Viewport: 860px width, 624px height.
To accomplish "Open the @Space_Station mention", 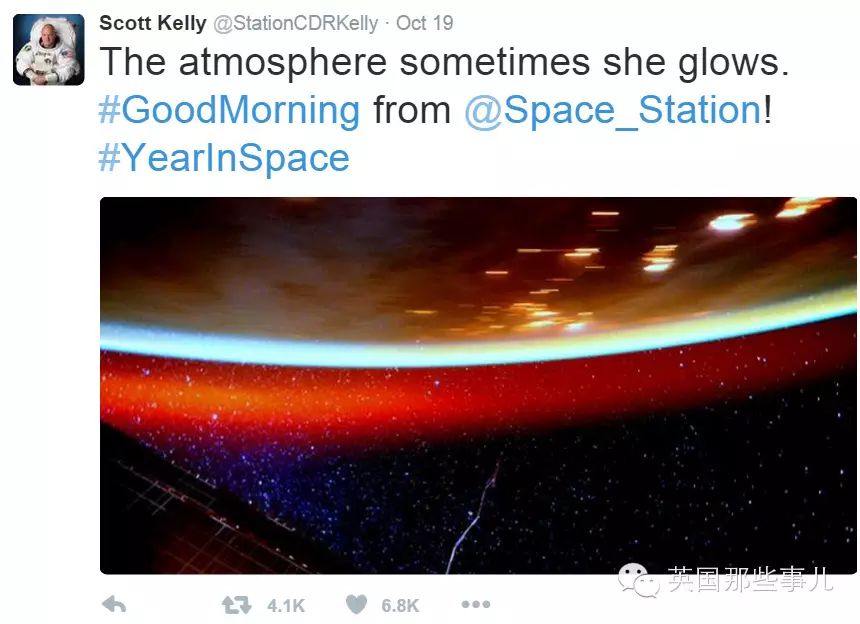I will (613, 111).
